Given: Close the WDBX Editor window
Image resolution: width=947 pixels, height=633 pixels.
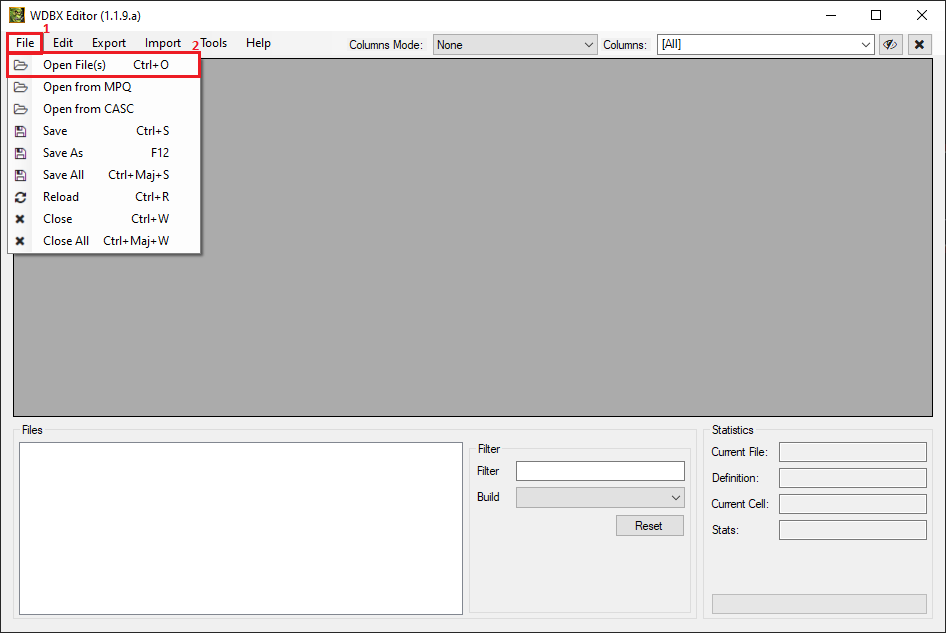Looking at the screenshot, I should 922,15.
